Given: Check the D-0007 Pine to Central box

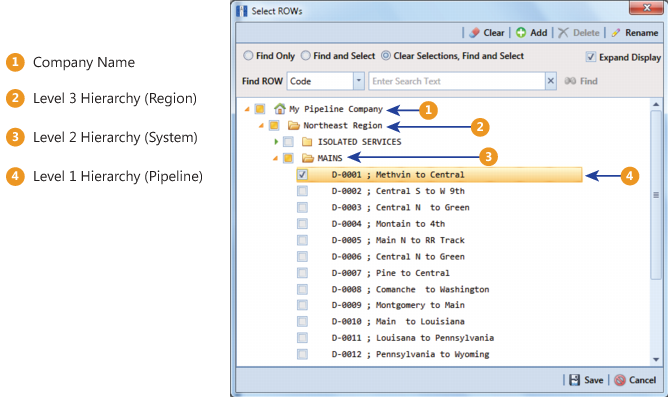Looking at the screenshot, I should point(303,273).
